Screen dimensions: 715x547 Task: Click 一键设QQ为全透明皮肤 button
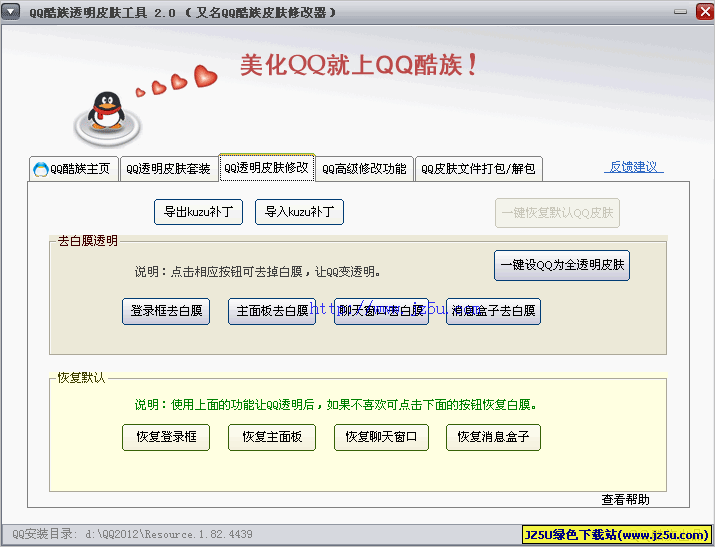(x=562, y=265)
